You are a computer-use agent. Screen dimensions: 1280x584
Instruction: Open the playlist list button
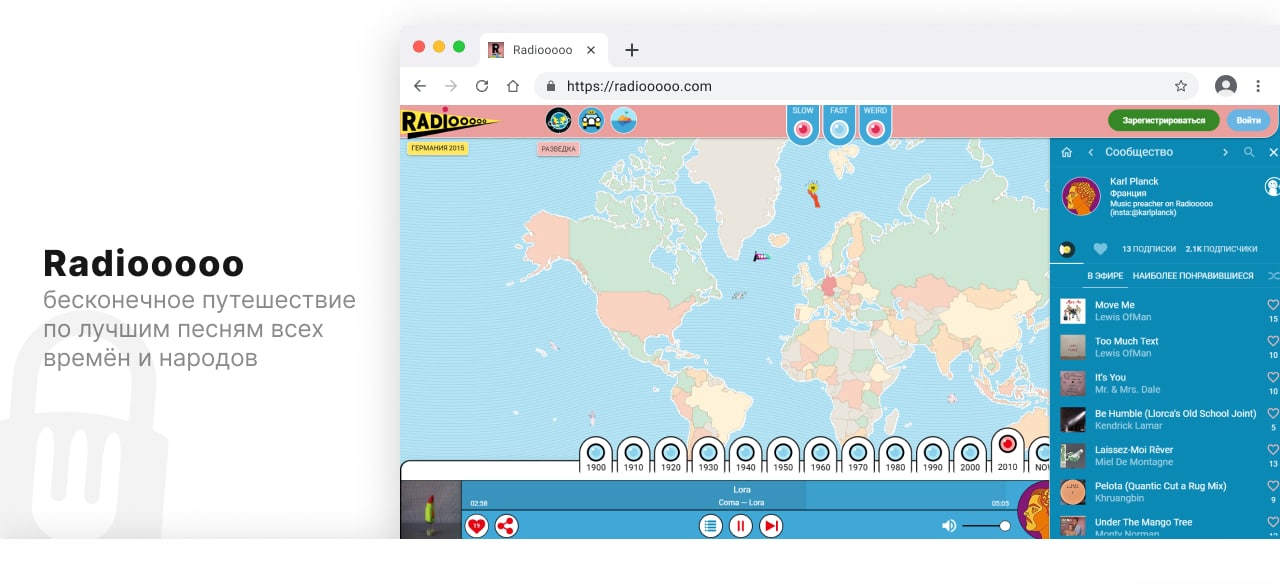tap(711, 525)
